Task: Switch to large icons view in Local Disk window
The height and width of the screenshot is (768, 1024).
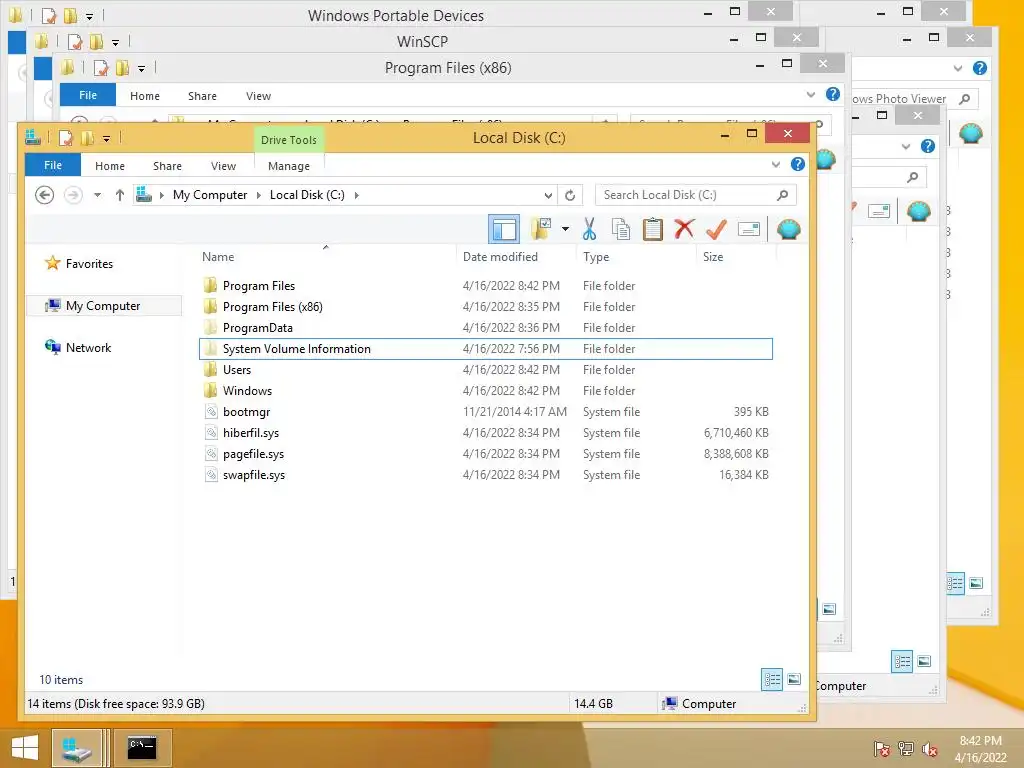Action: click(794, 679)
